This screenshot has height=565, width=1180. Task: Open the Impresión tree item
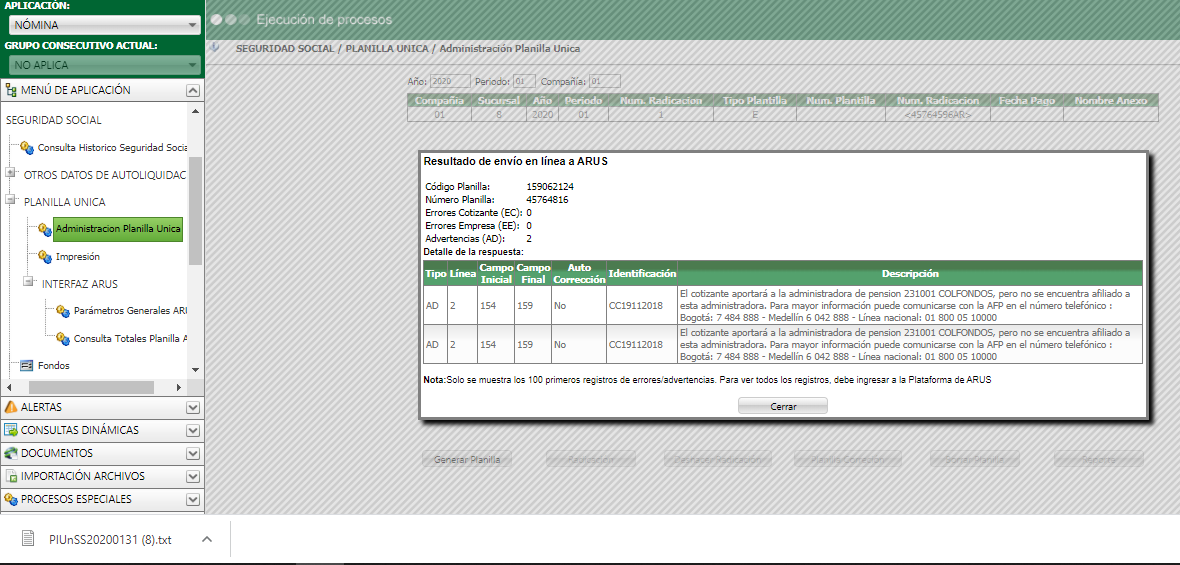(78, 257)
